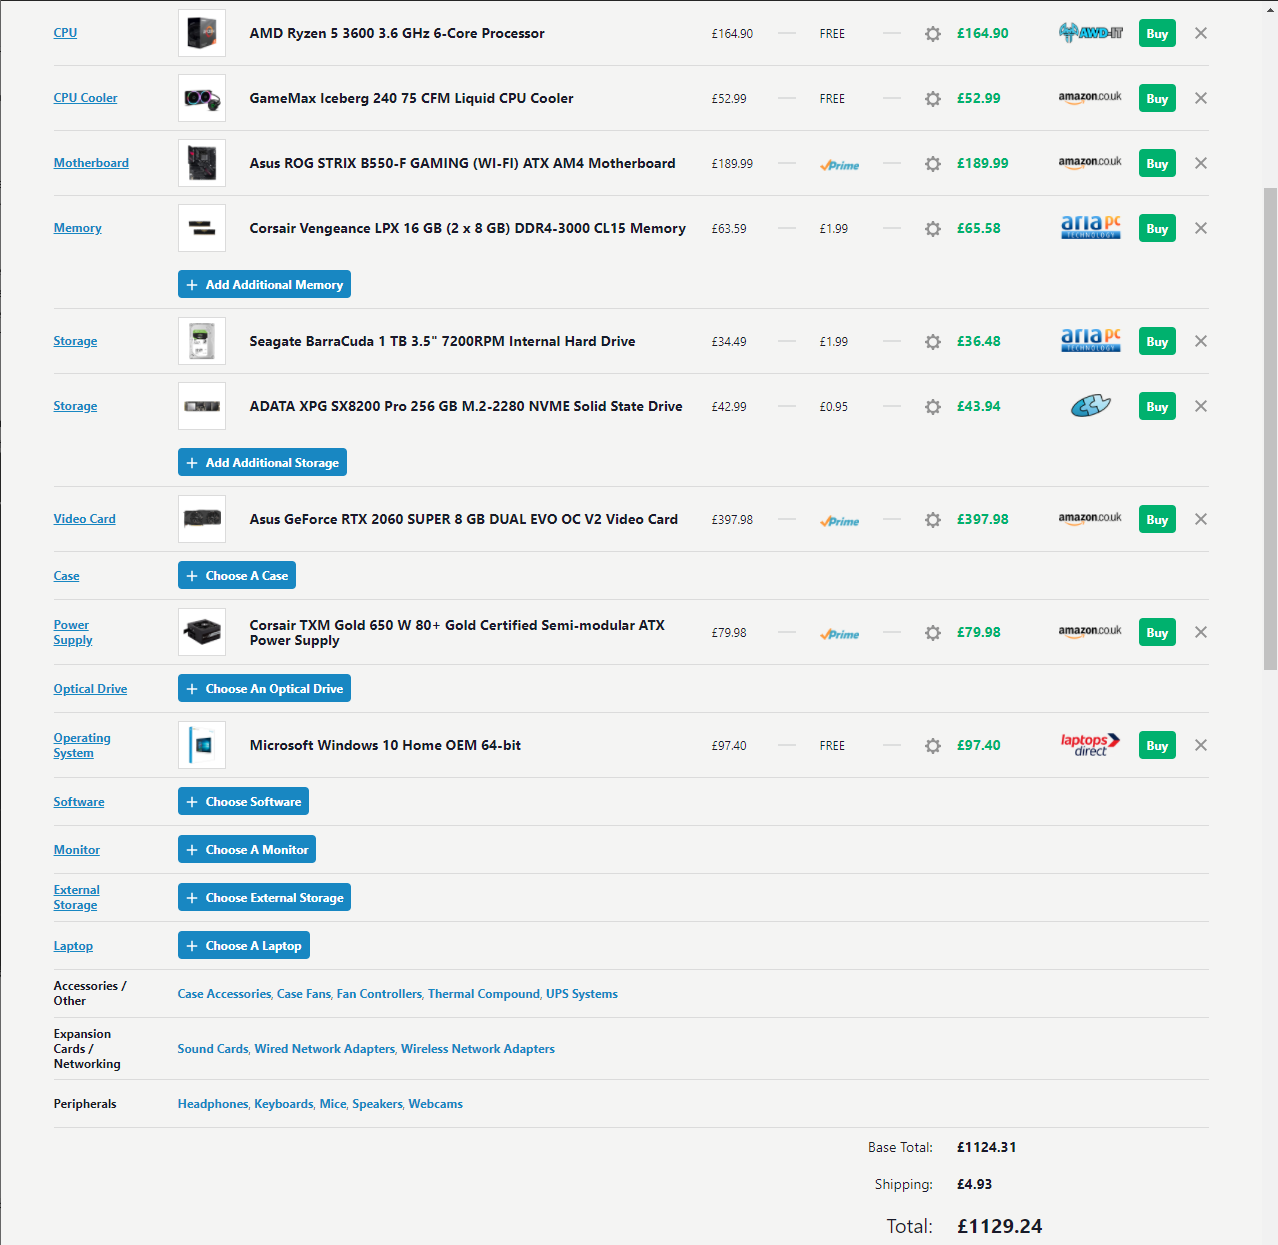This screenshot has width=1278, height=1245.
Task: Click Prime shipping icon for video card
Action: click(x=840, y=521)
